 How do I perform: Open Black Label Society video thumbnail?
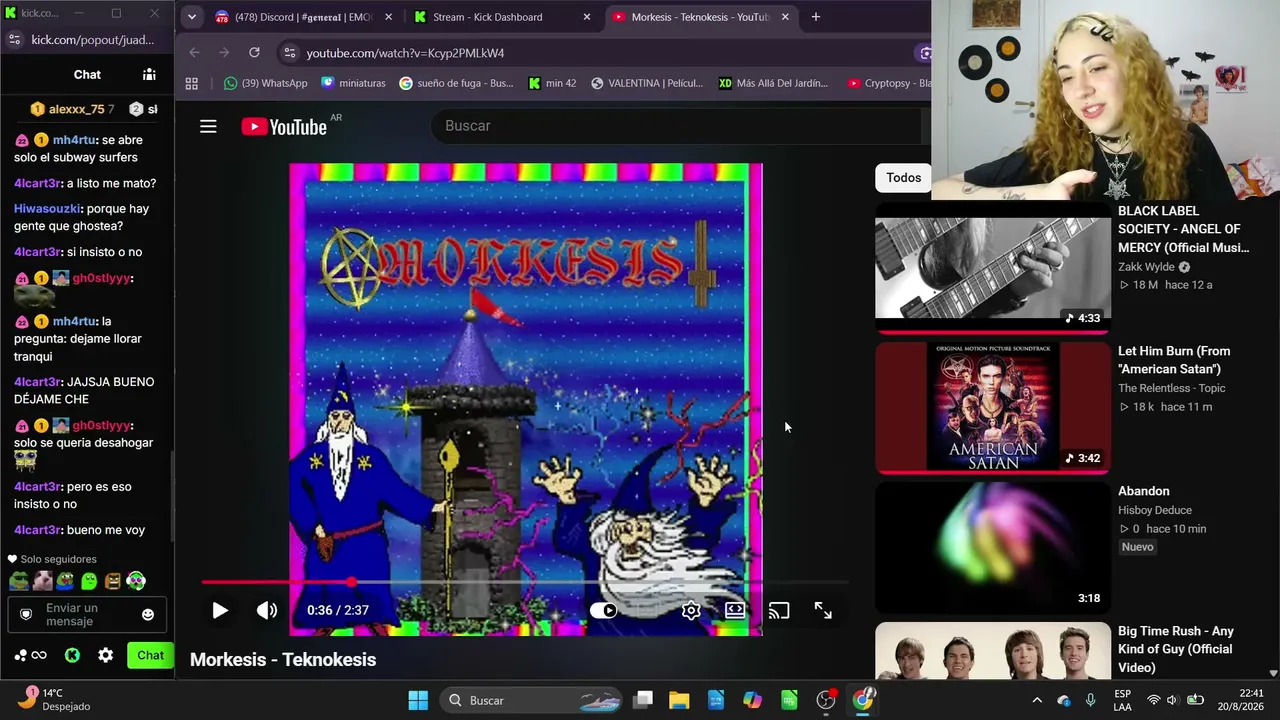[x=993, y=267]
